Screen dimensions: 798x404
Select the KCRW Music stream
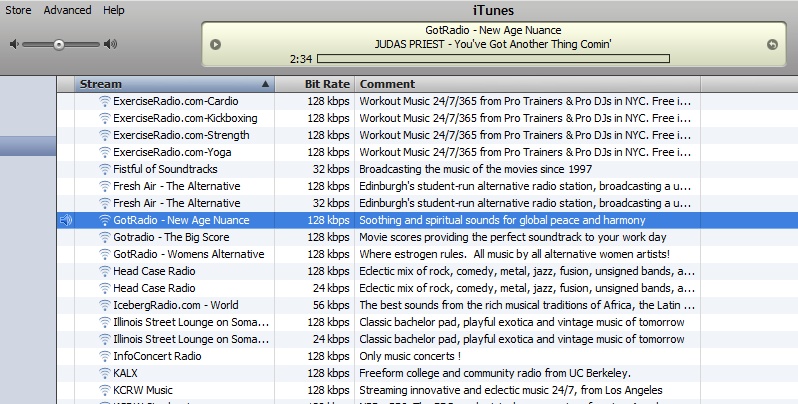[142, 390]
